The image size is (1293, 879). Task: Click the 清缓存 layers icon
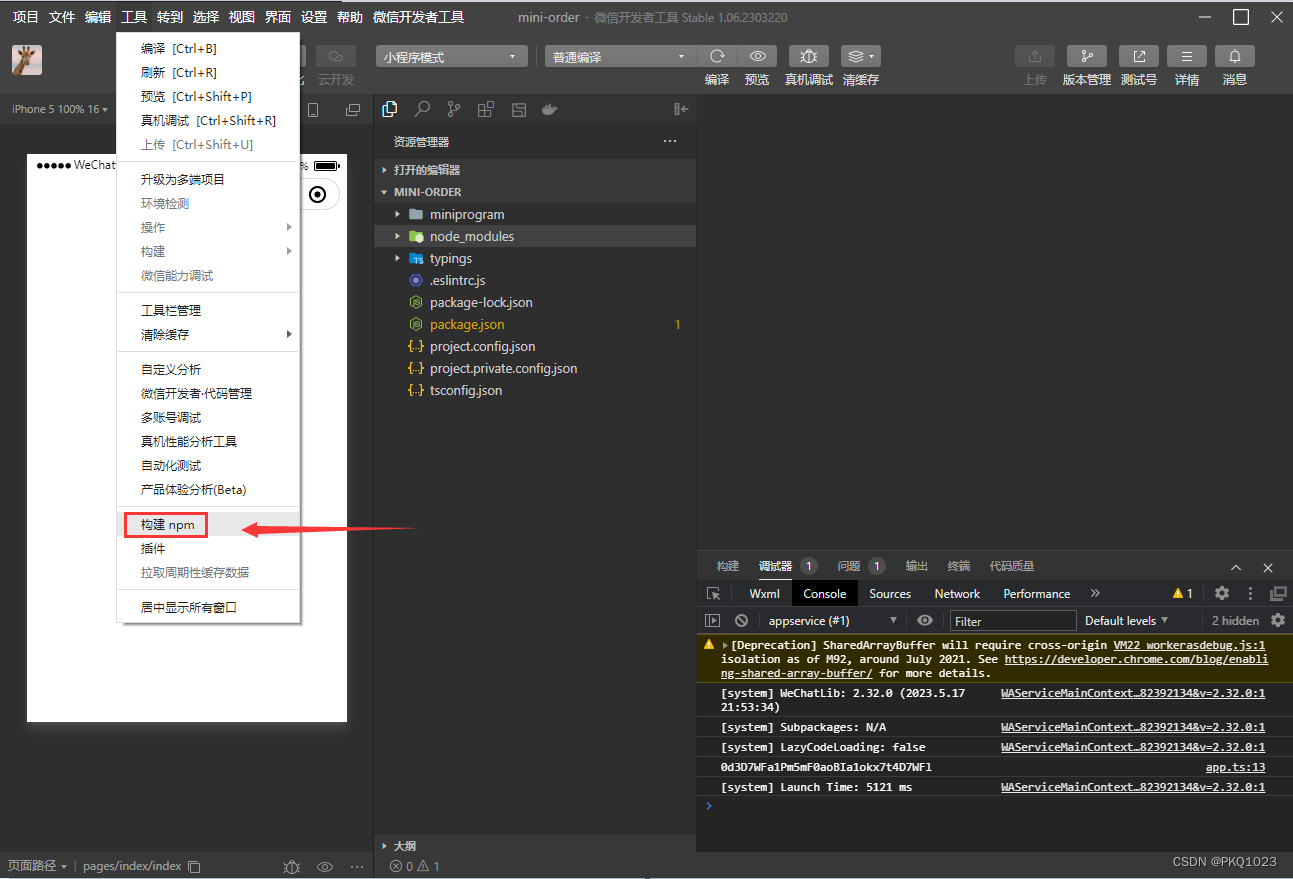coord(860,57)
